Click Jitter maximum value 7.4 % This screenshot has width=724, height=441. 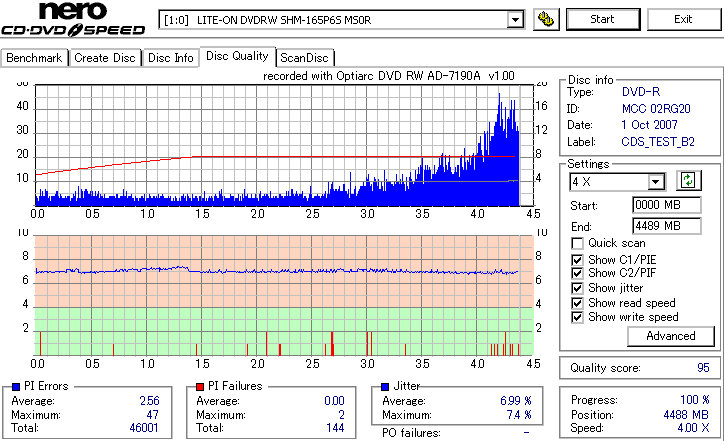pos(519,415)
